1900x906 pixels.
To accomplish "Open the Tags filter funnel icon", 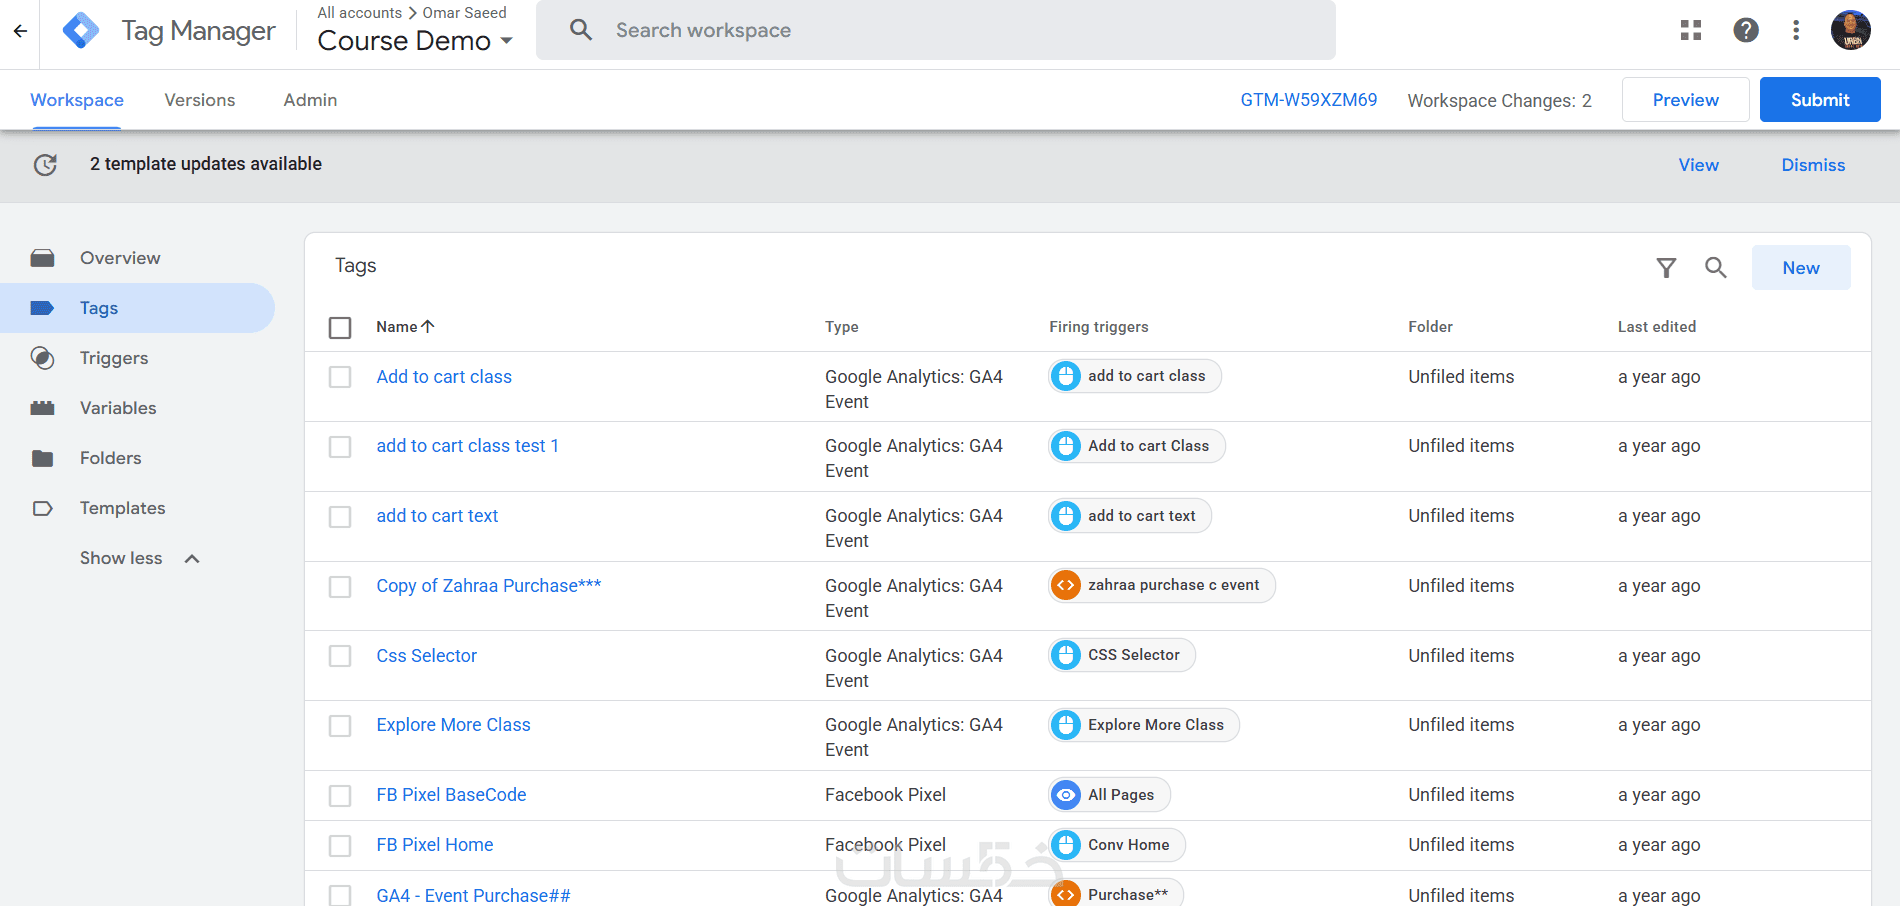I will coord(1666,267).
